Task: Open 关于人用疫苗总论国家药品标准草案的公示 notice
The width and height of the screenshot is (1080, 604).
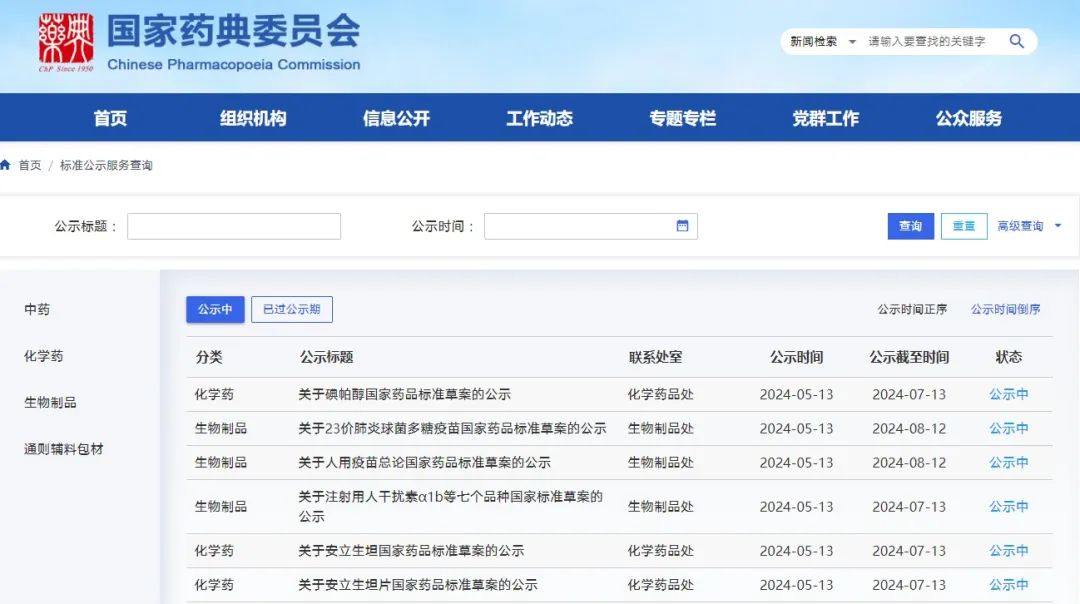Action: click(x=424, y=463)
